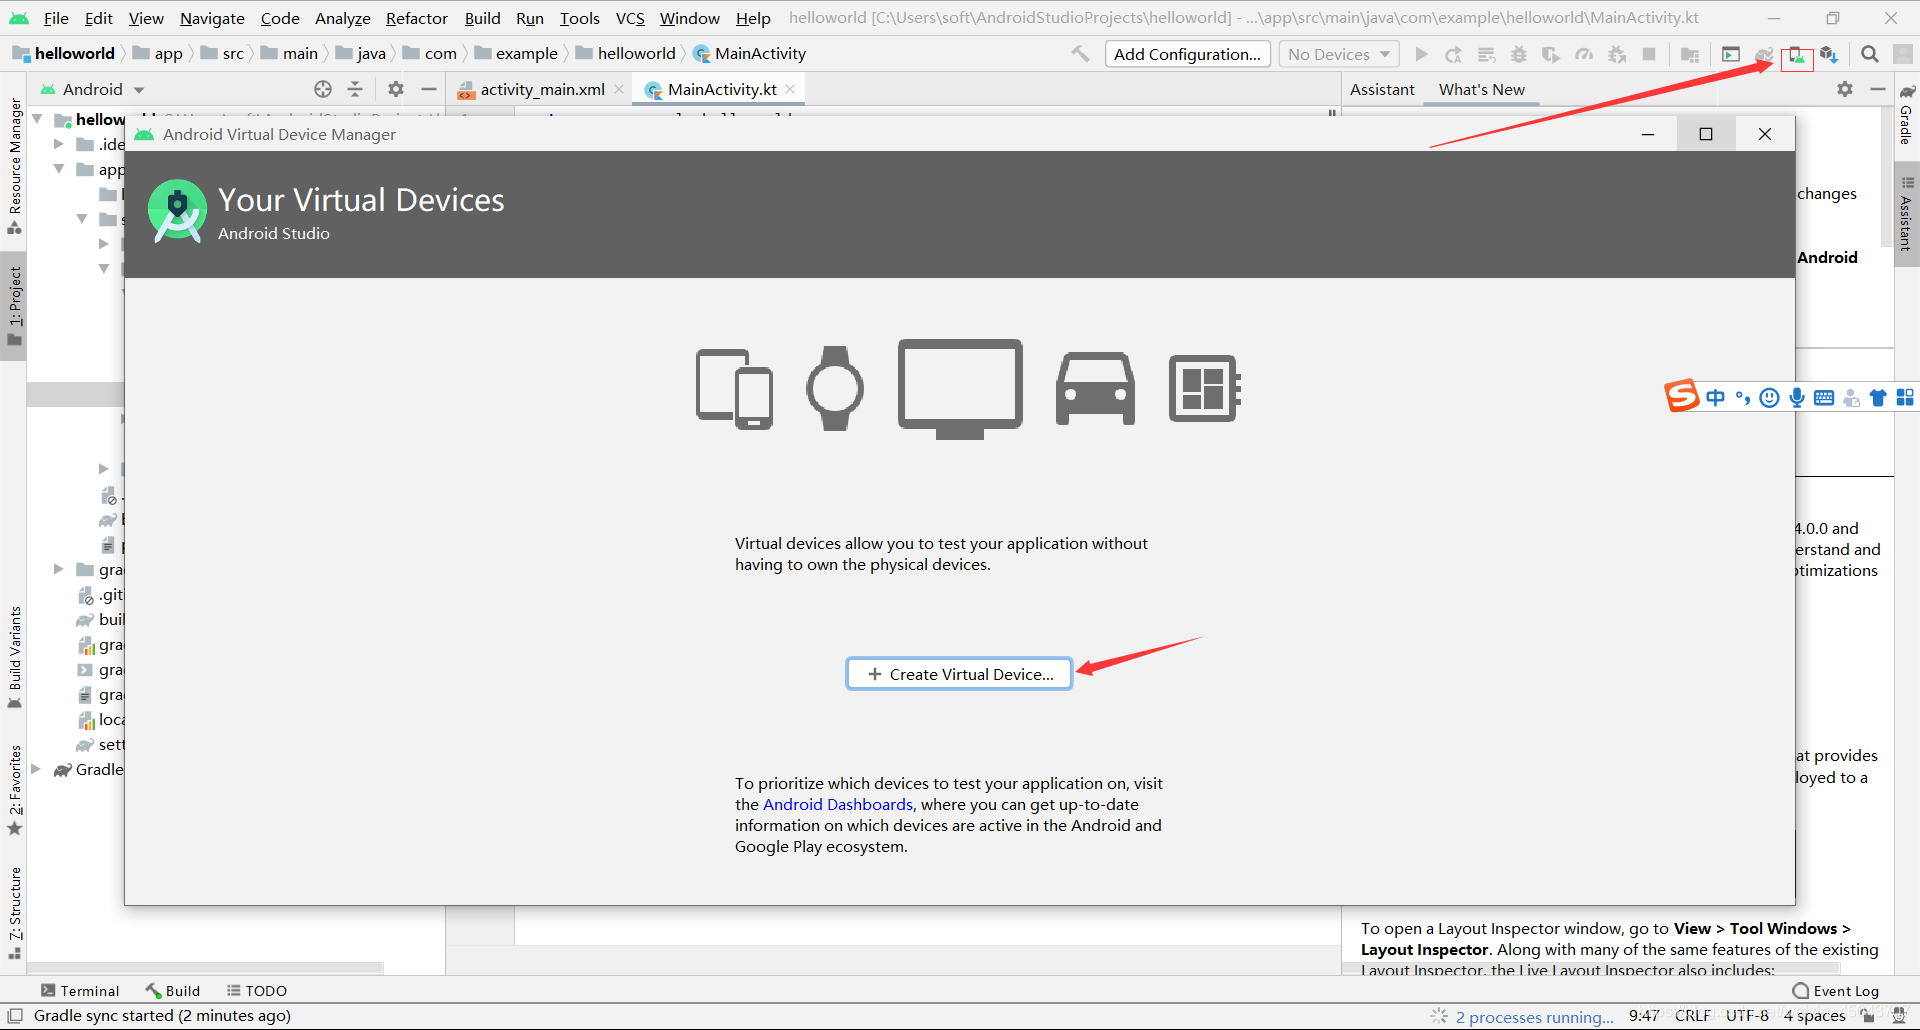This screenshot has height=1030, width=1920.
Task: Toggle Sogou Chinese input mode
Action: (x=1716, y=398)
